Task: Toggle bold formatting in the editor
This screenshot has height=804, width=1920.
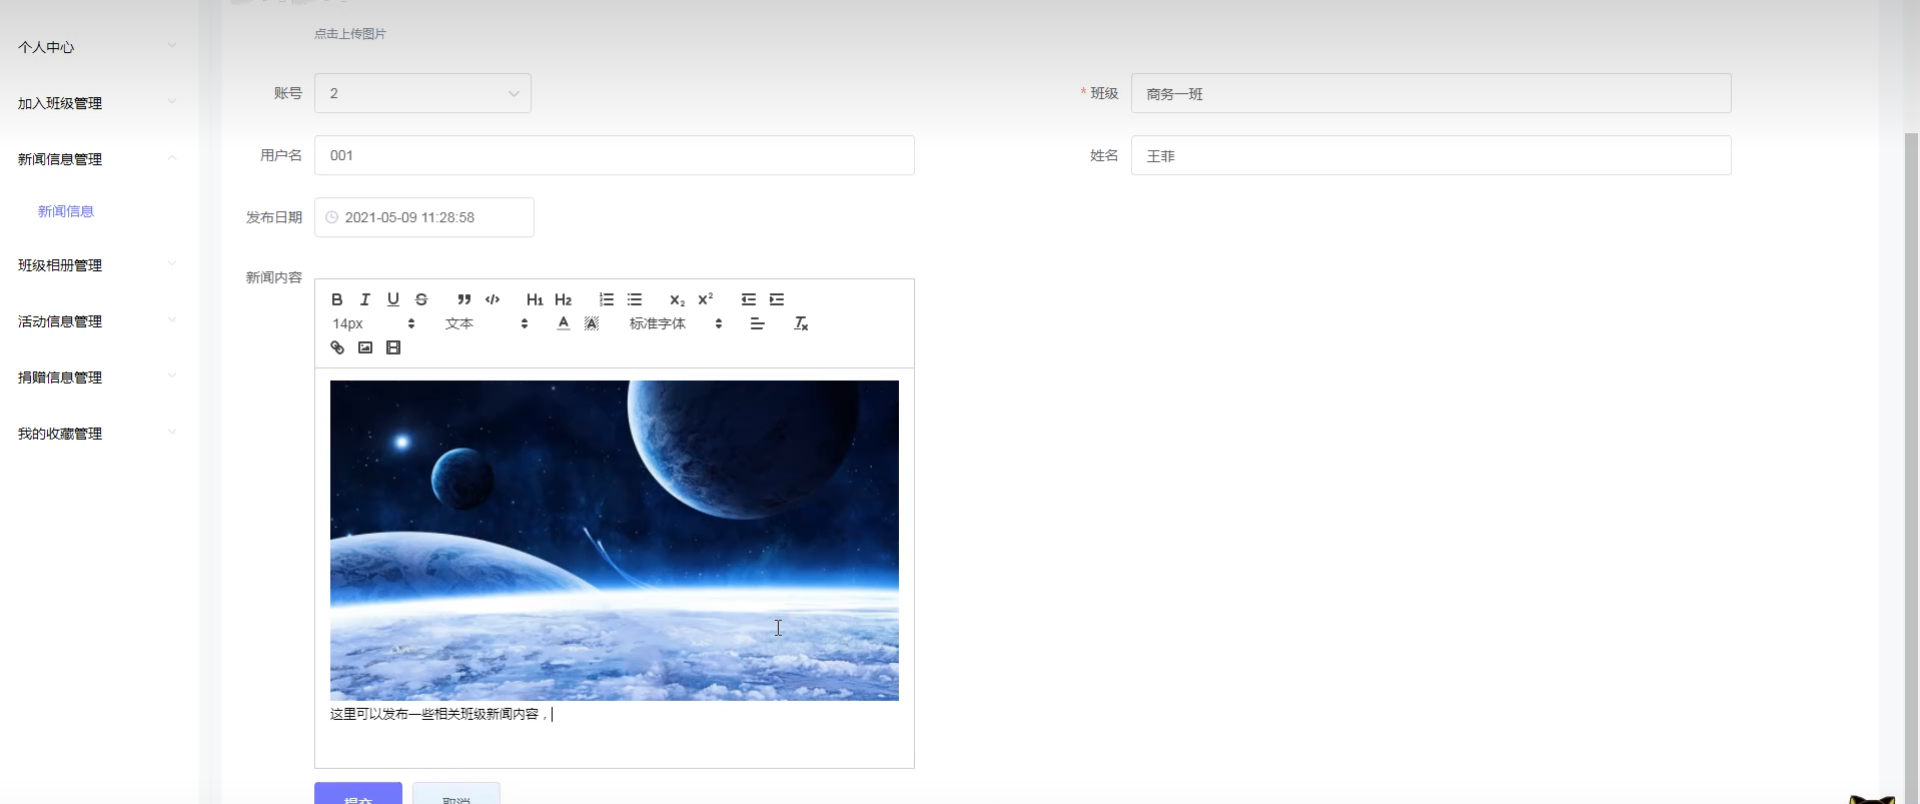Action: click(x=337, y=299)
